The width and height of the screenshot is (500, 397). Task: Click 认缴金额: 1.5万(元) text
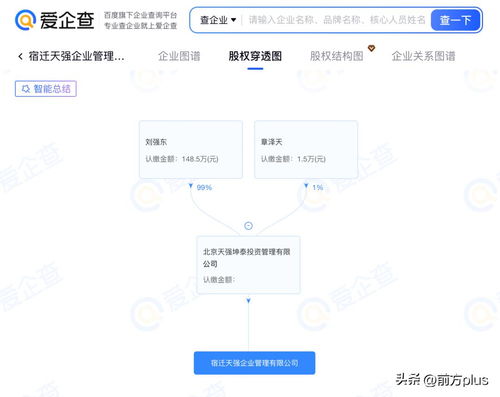click(293, 159)
